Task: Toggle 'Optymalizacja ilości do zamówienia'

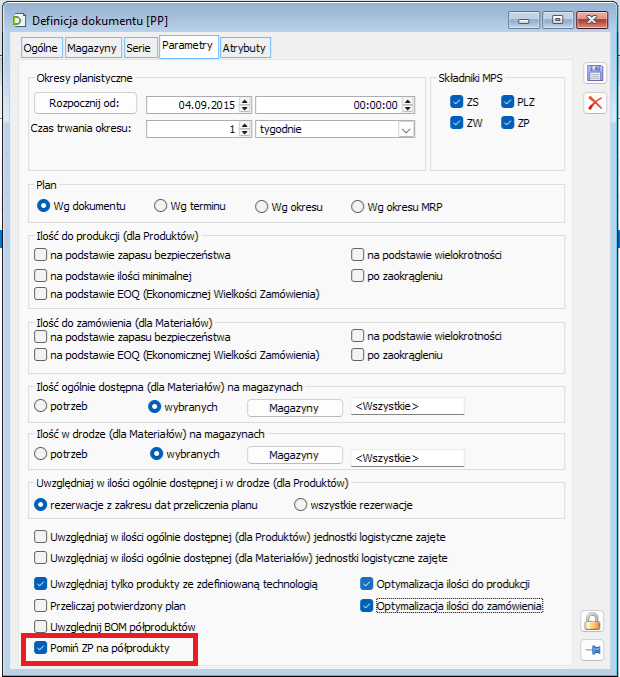Action: tap(367, 606)
